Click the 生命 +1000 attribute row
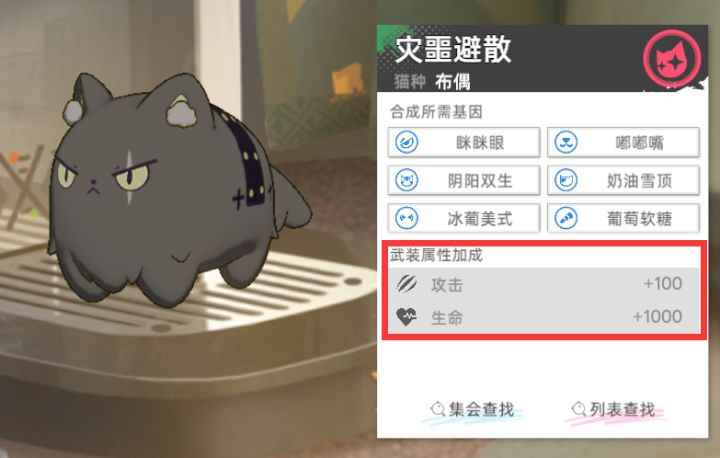 tap(544, 317)
